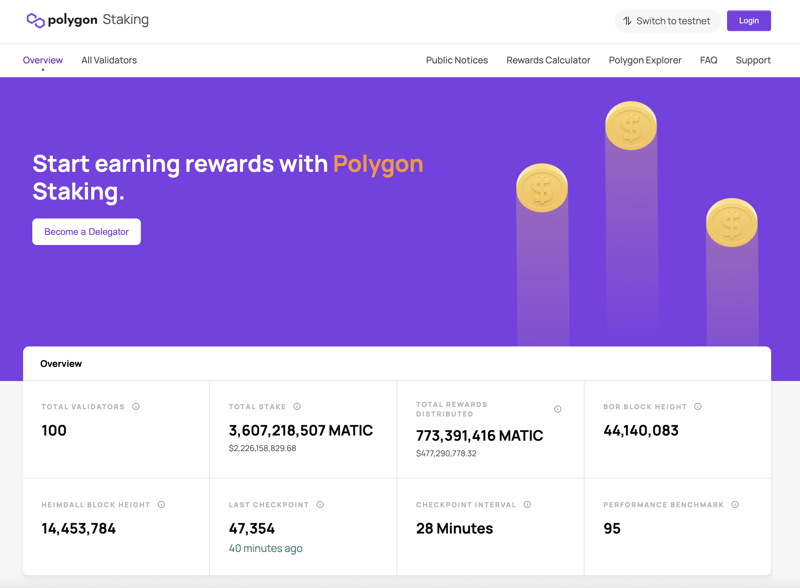Click the swap arrows icon beside Switch to testnet
The image size is (800, 588).
pos(627,20)
